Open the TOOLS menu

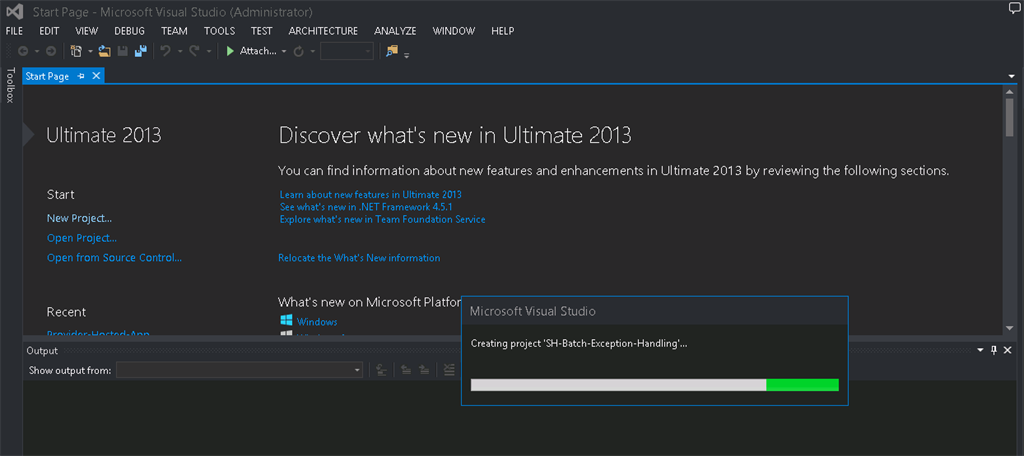coord(219,31)
